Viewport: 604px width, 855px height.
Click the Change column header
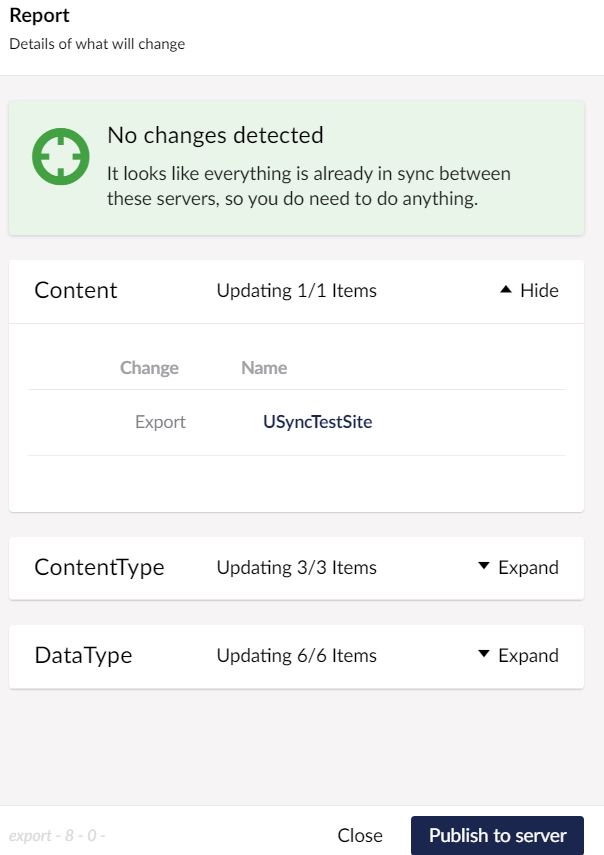pyautogui.click(x=149, y=368)
